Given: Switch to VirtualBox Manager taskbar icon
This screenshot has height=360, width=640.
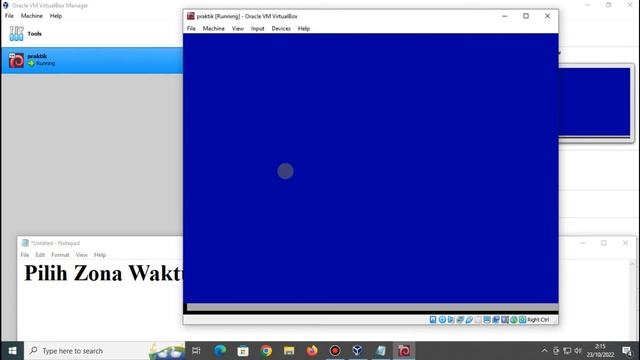Looking at the screenshot, I should tap(358, 351).
